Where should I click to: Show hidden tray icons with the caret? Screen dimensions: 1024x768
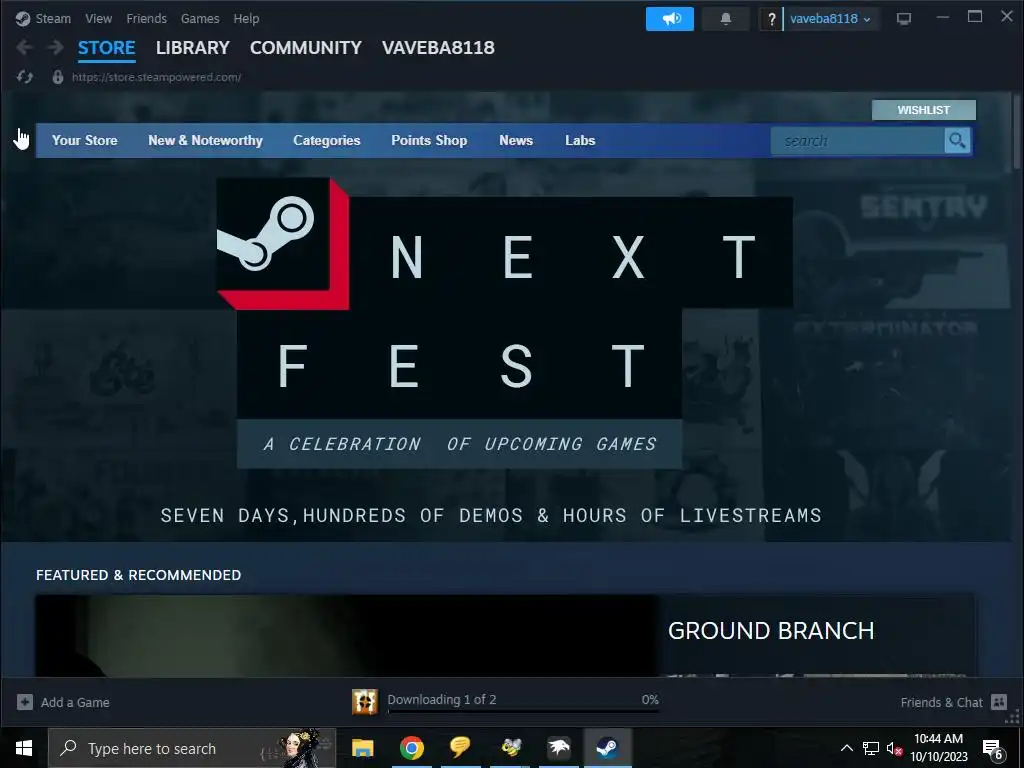pyautogui.click(x=846, y=748)
